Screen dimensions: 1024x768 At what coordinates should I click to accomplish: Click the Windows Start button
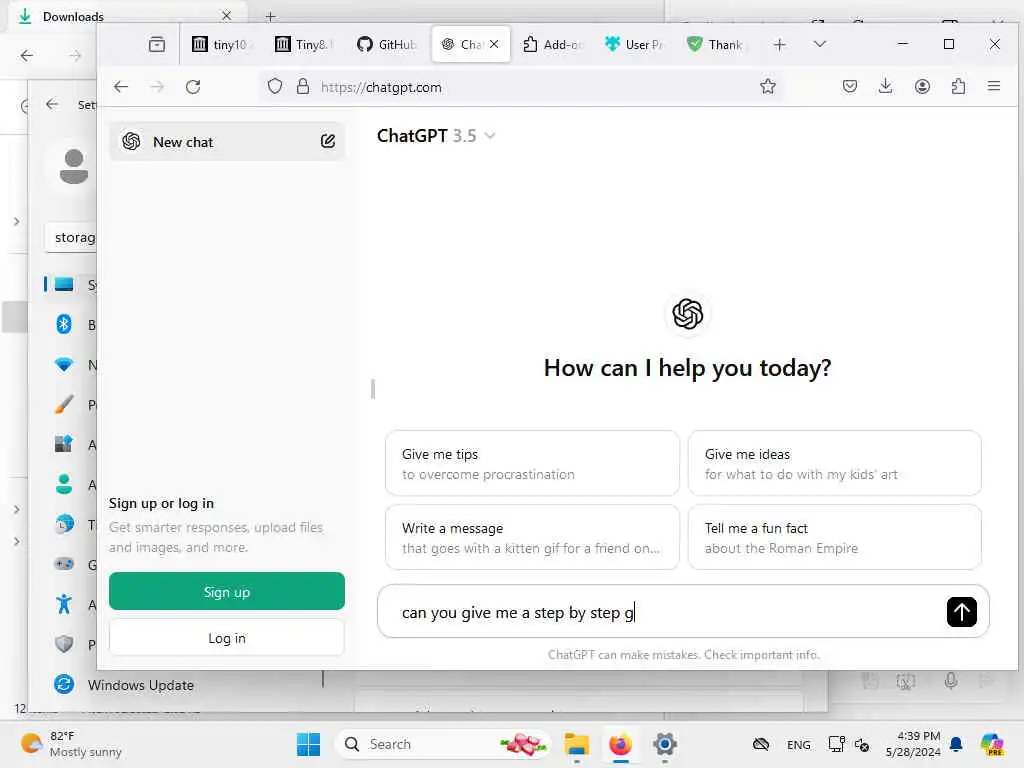(x=308, y=744)
